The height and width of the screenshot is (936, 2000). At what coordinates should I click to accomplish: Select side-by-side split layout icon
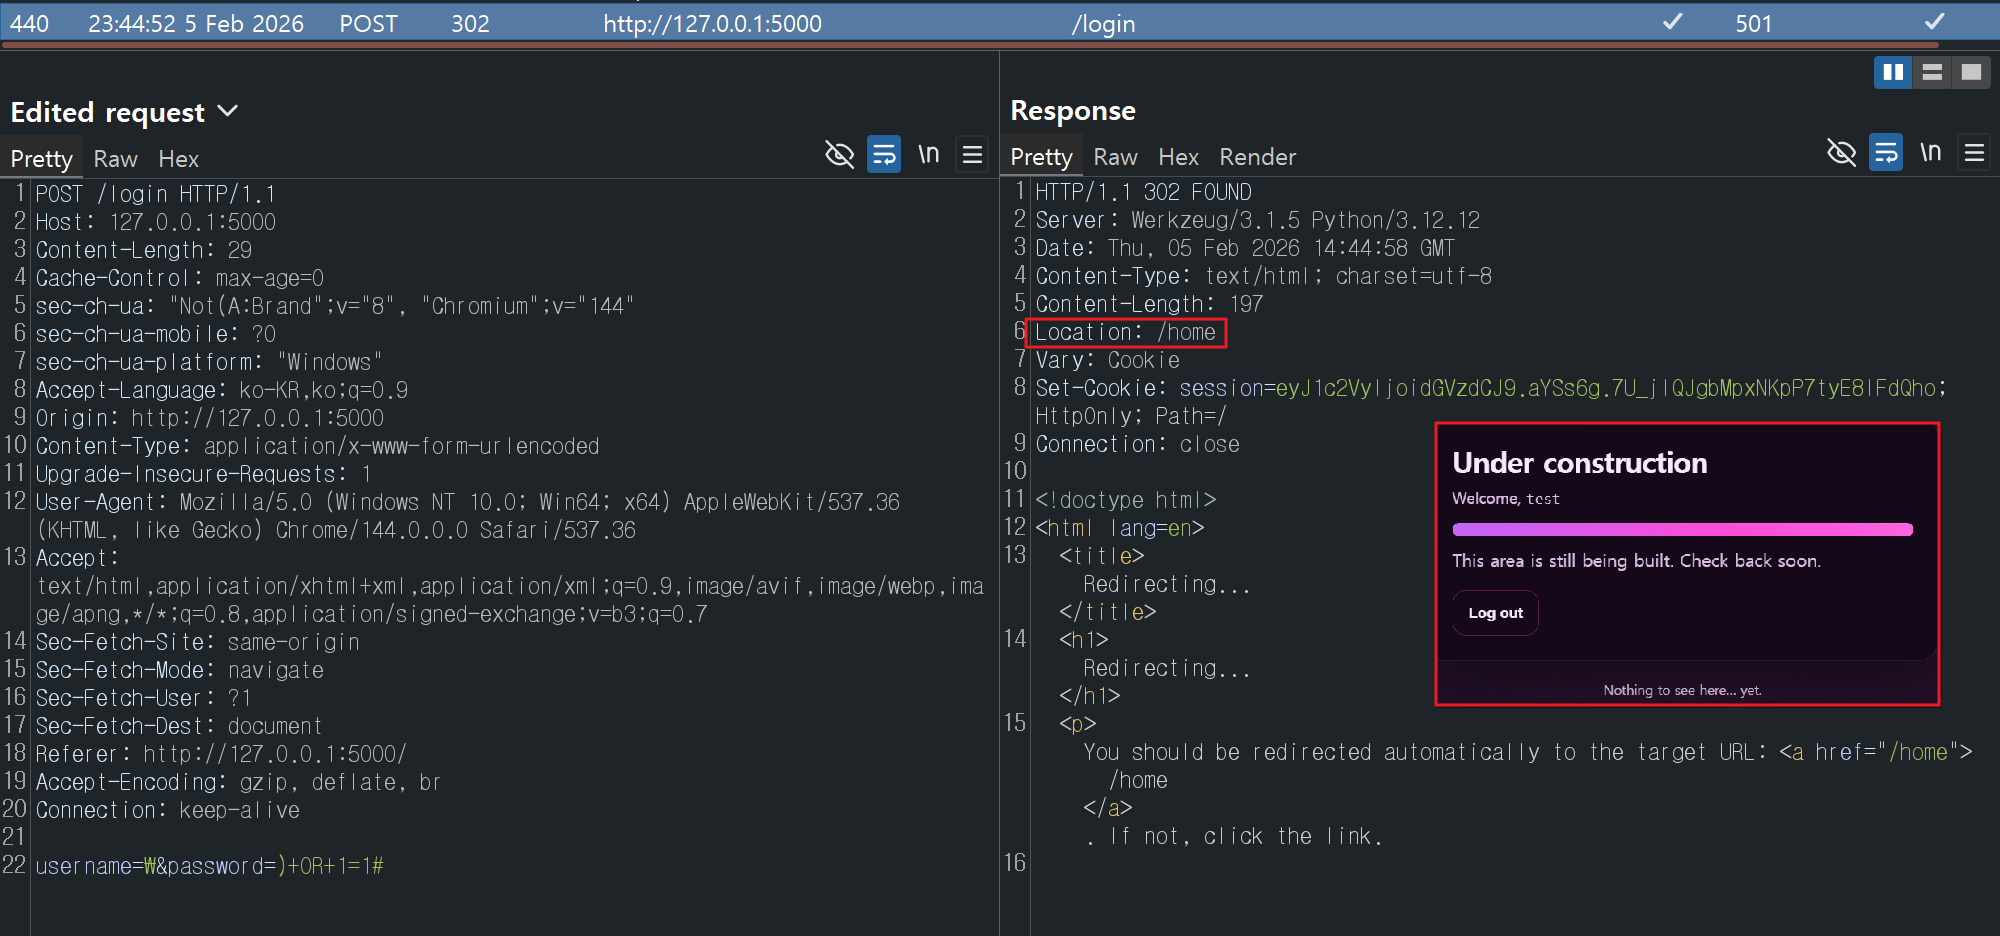[x=1892, y=72]
